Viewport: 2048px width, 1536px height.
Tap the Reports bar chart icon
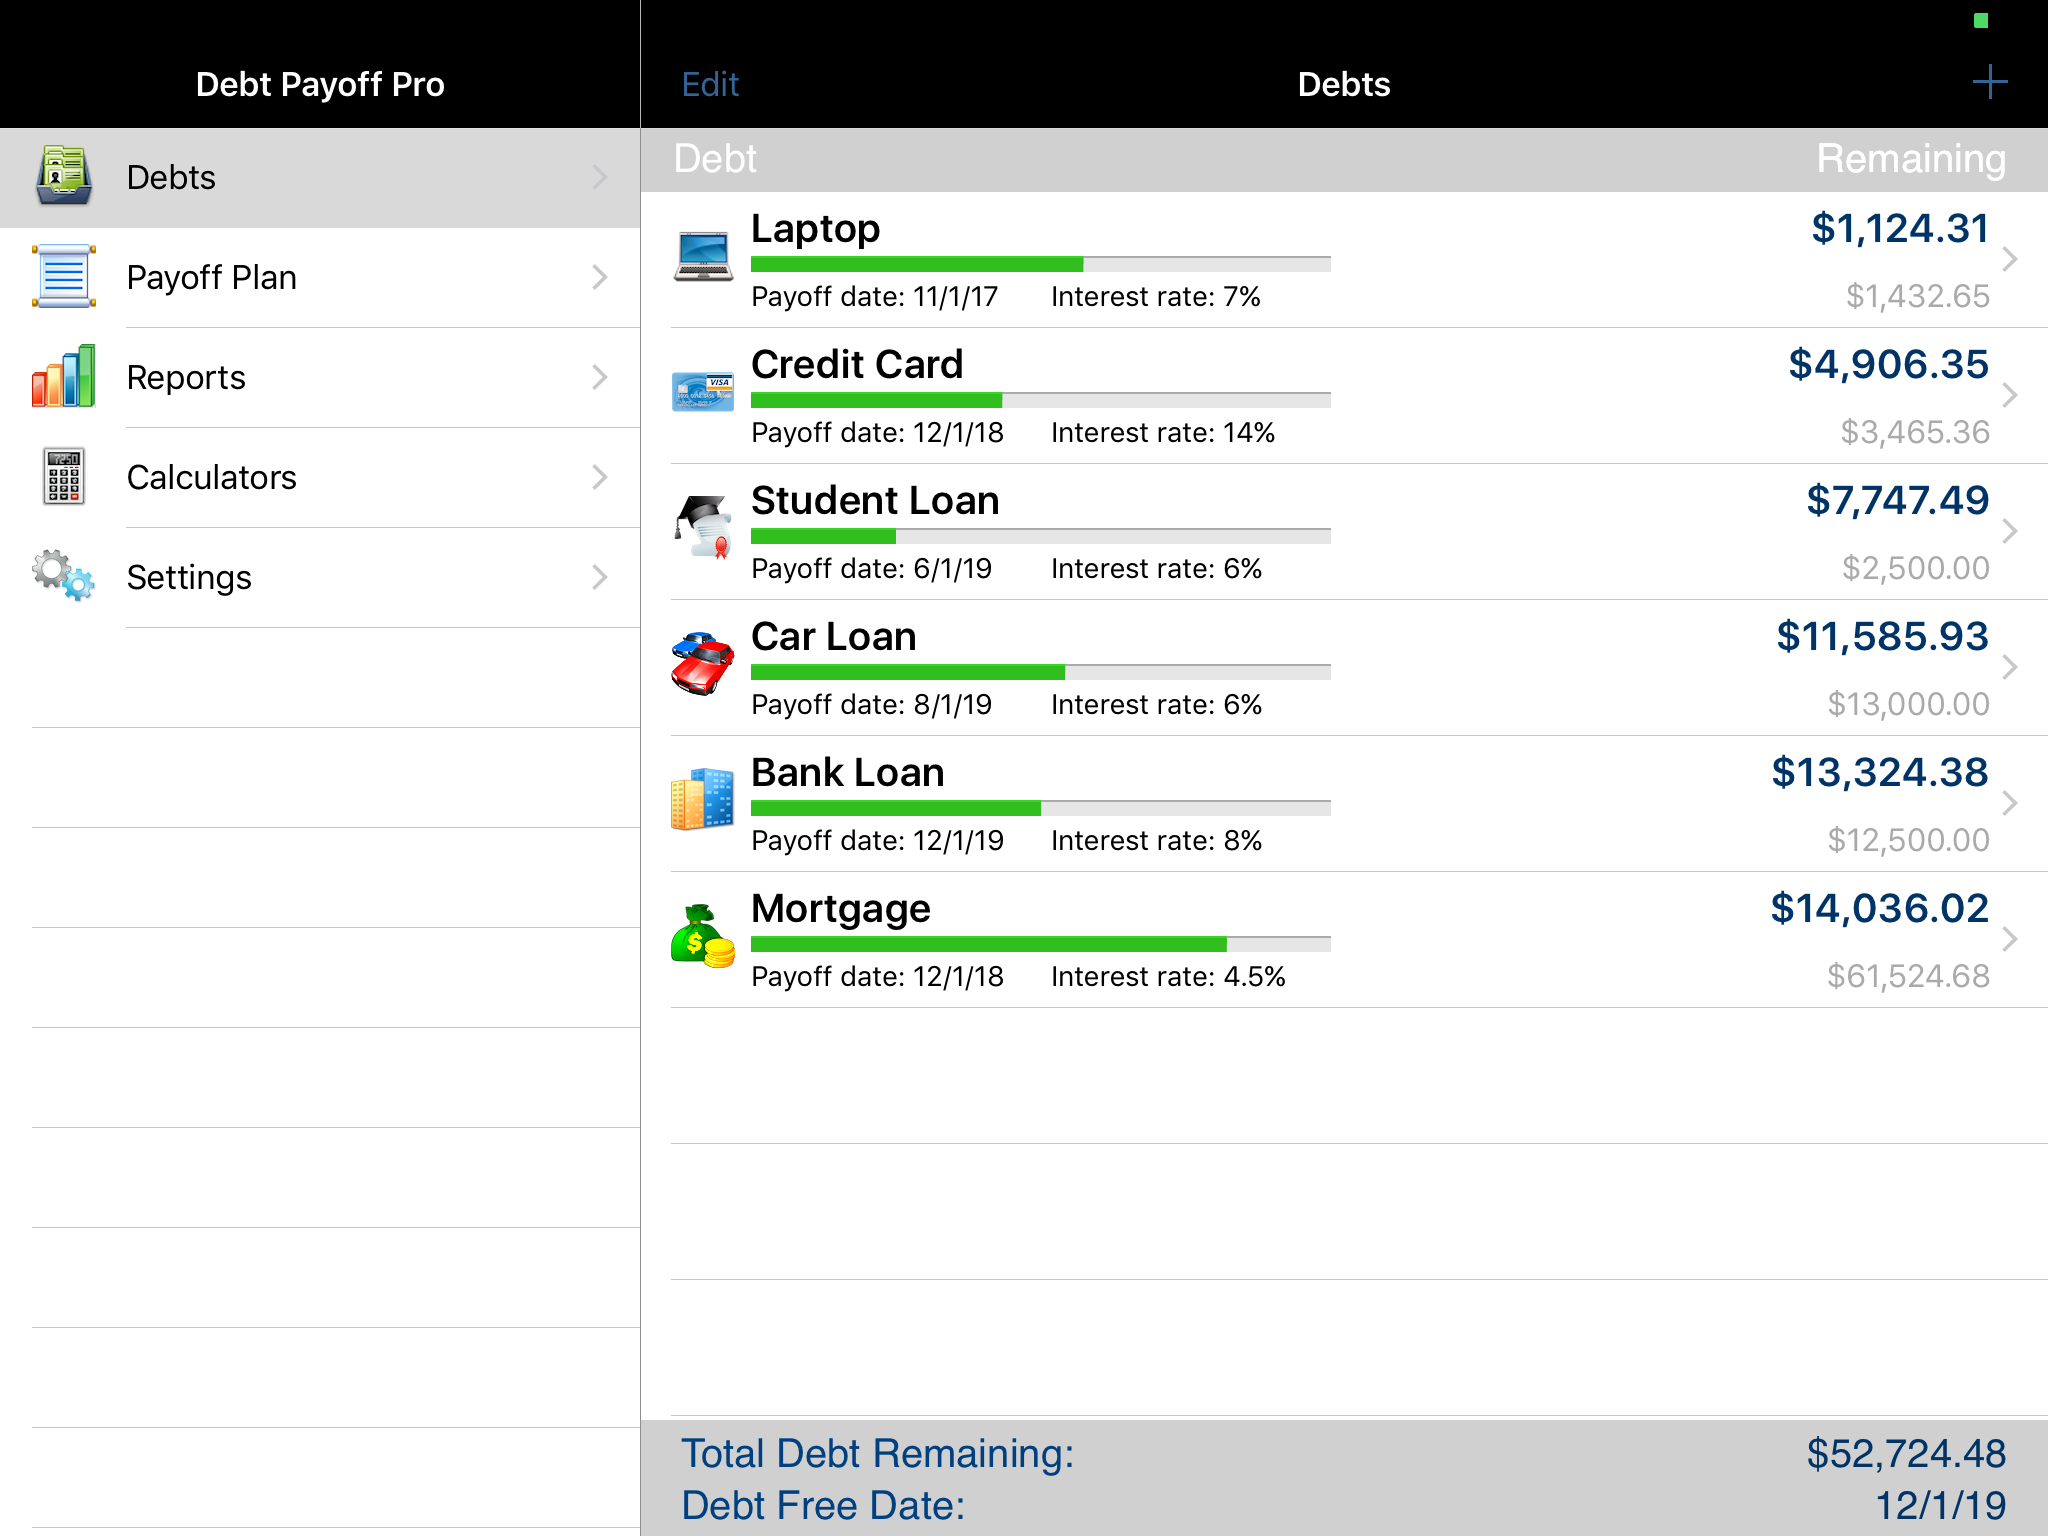(64, 377)
